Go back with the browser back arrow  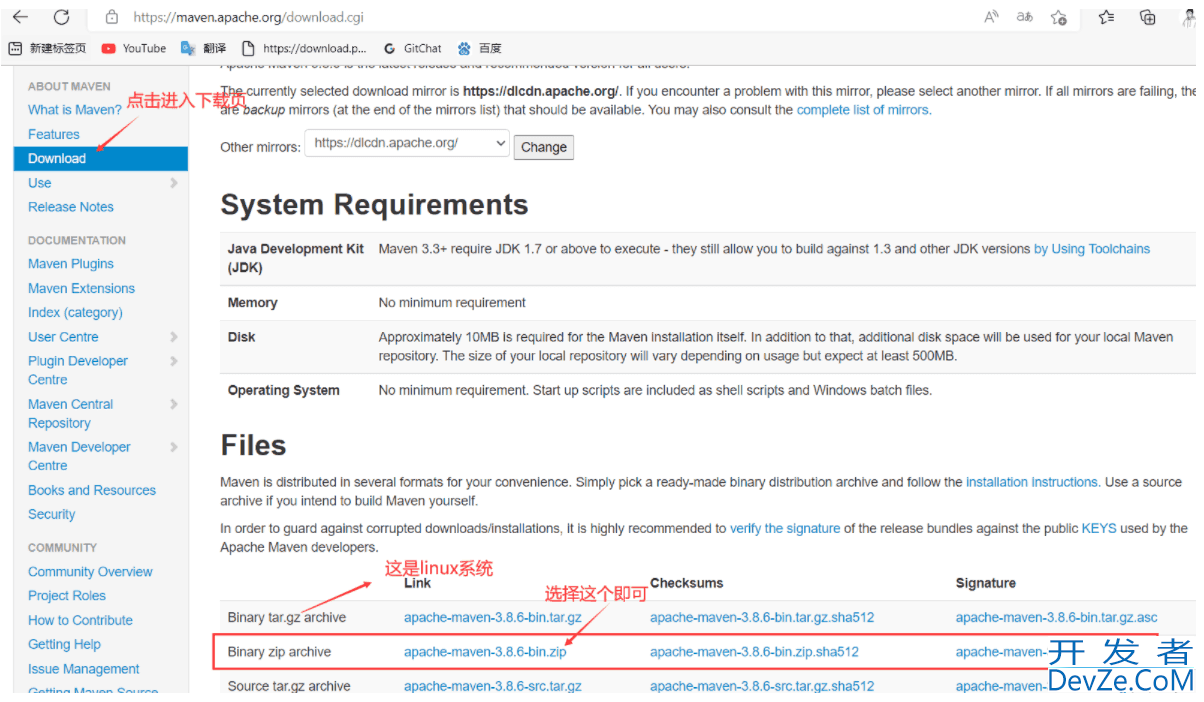click(x=20, y=17)
